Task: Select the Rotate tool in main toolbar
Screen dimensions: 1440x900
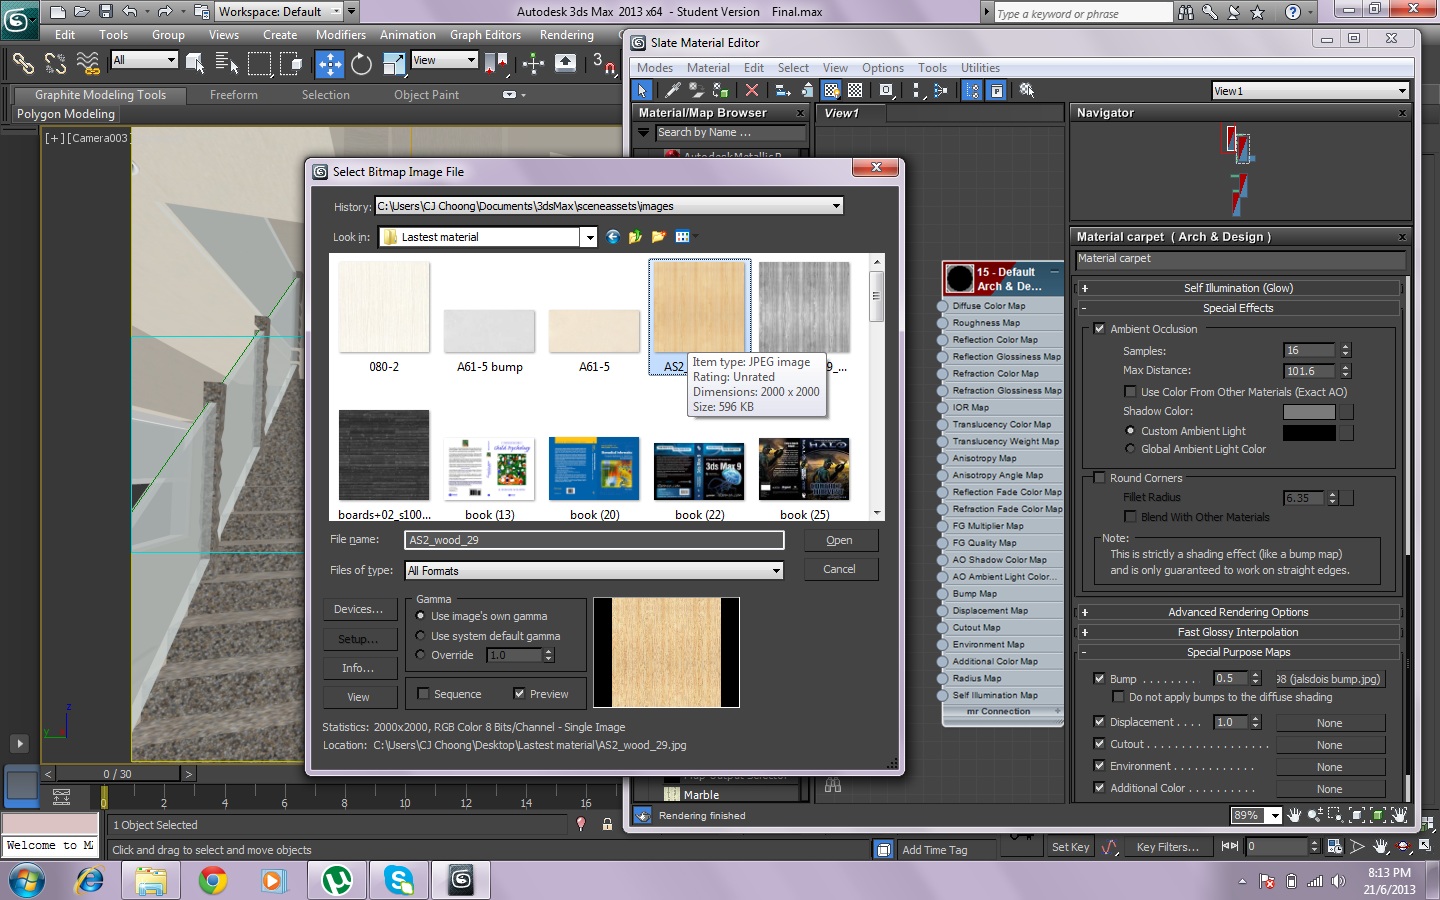Action: 361,64
